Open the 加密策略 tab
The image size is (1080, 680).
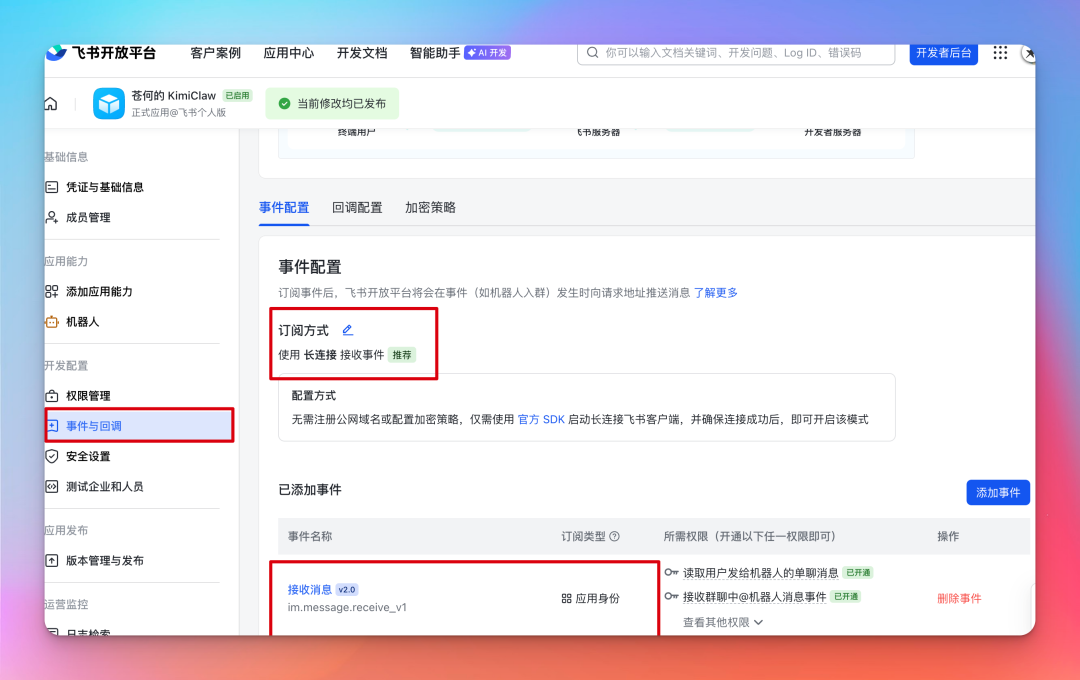(x=430, y=207)
